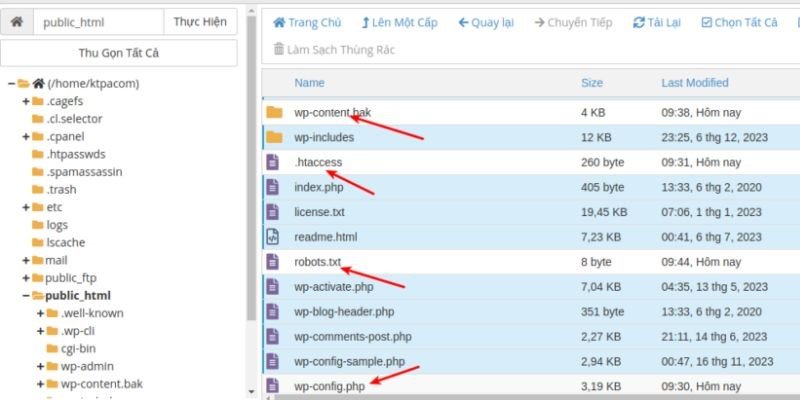Select the readme.html file name
The image size is (800, 403).
point(326,237)
